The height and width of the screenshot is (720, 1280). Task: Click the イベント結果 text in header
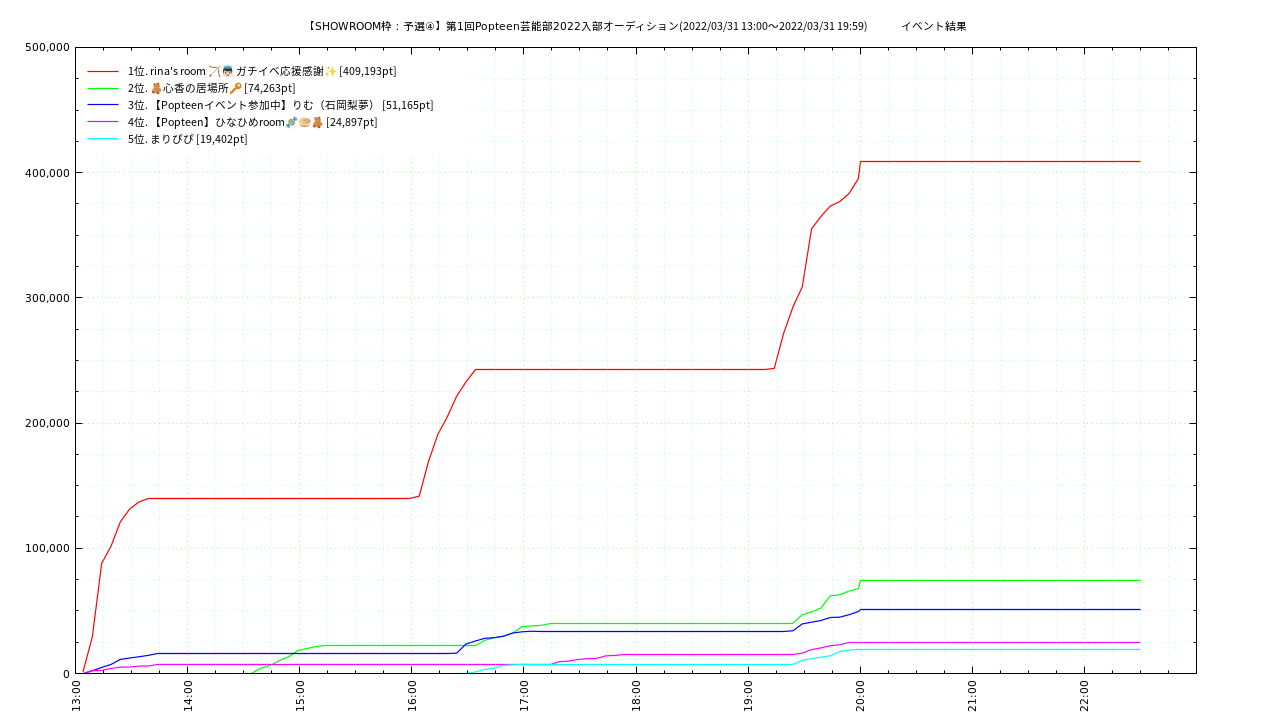(x=933, y=26)
